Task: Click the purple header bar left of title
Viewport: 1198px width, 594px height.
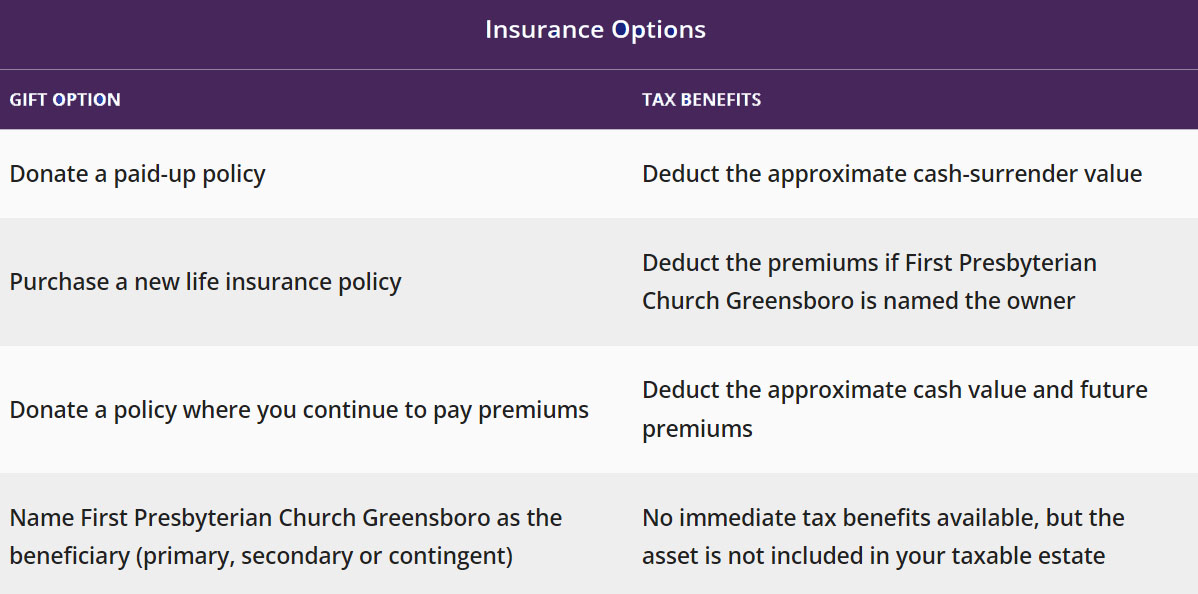Action: [200, 30]
